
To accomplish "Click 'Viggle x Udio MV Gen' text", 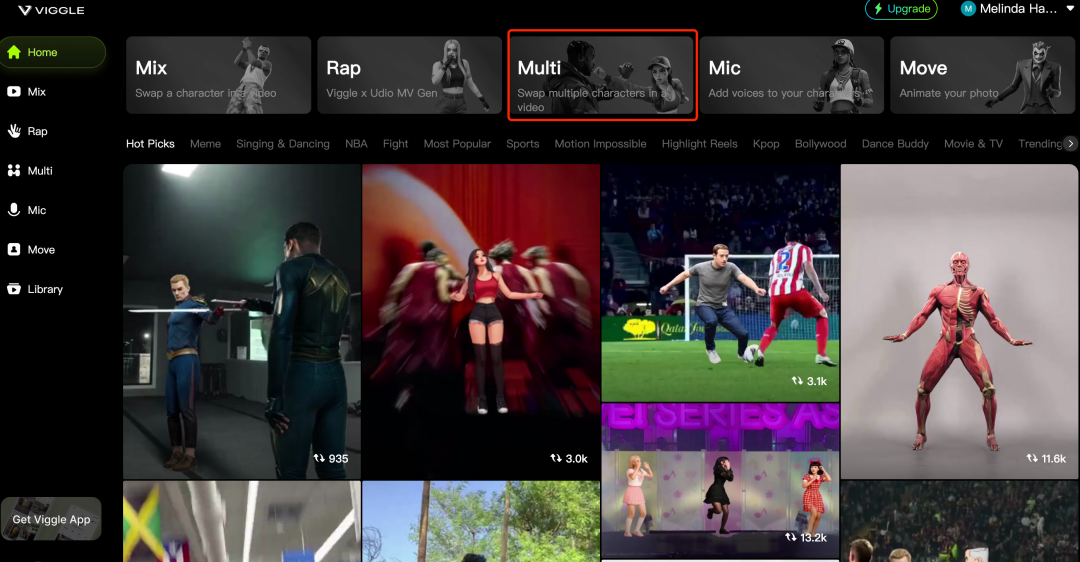I will 382,93.
